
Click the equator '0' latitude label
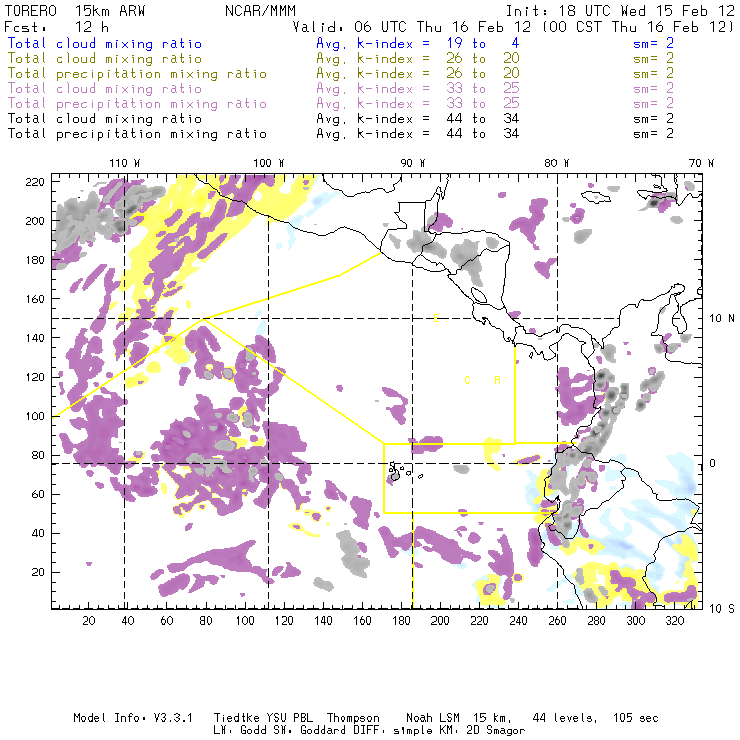tap(714, 463)
